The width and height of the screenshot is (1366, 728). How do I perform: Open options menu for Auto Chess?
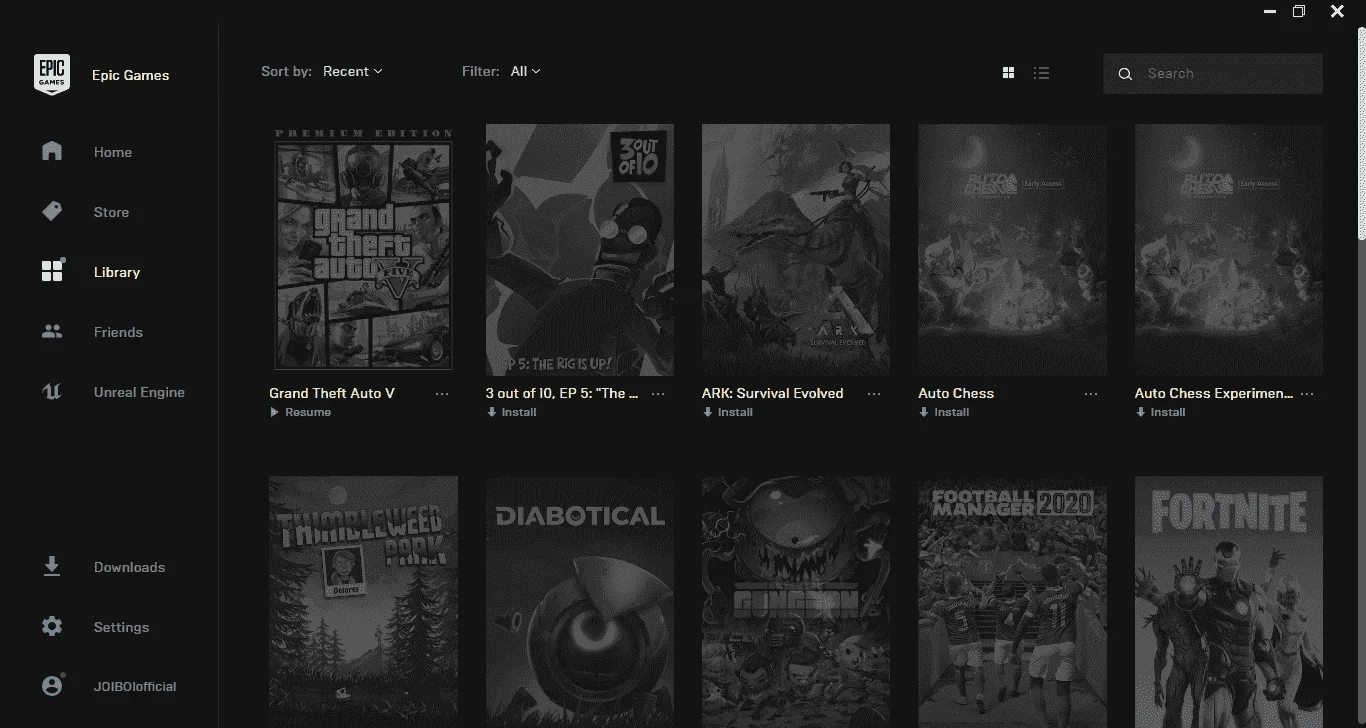1091,394
